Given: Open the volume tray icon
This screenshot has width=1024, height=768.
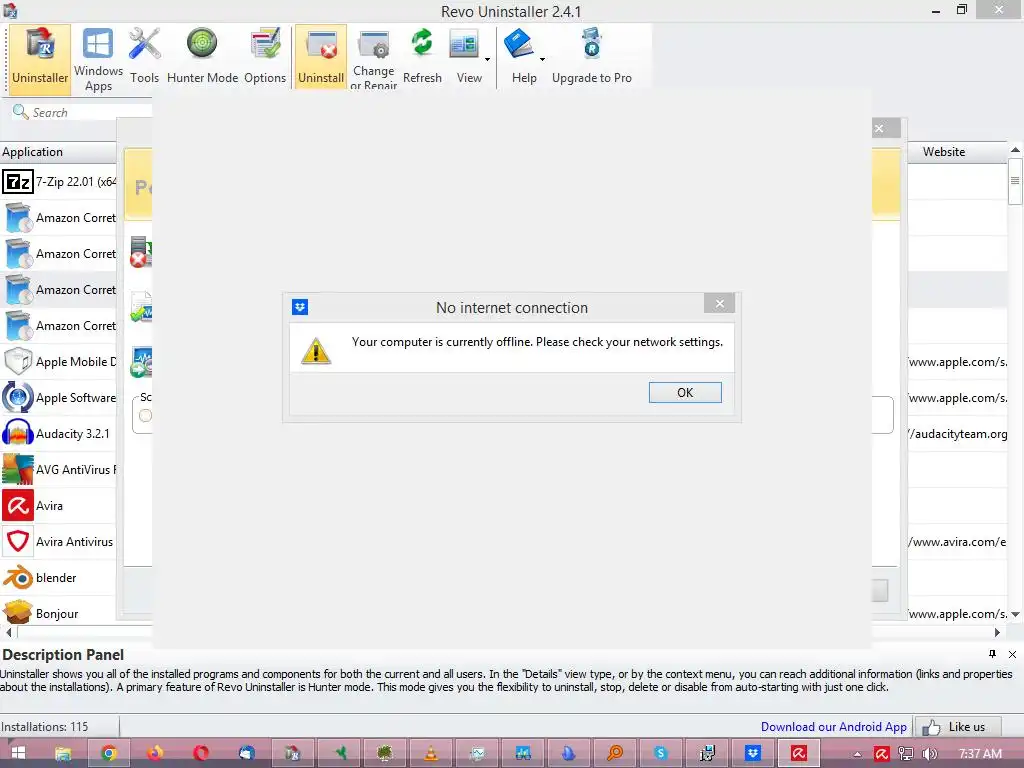Looking at the screenshot, I should [929, 754].
